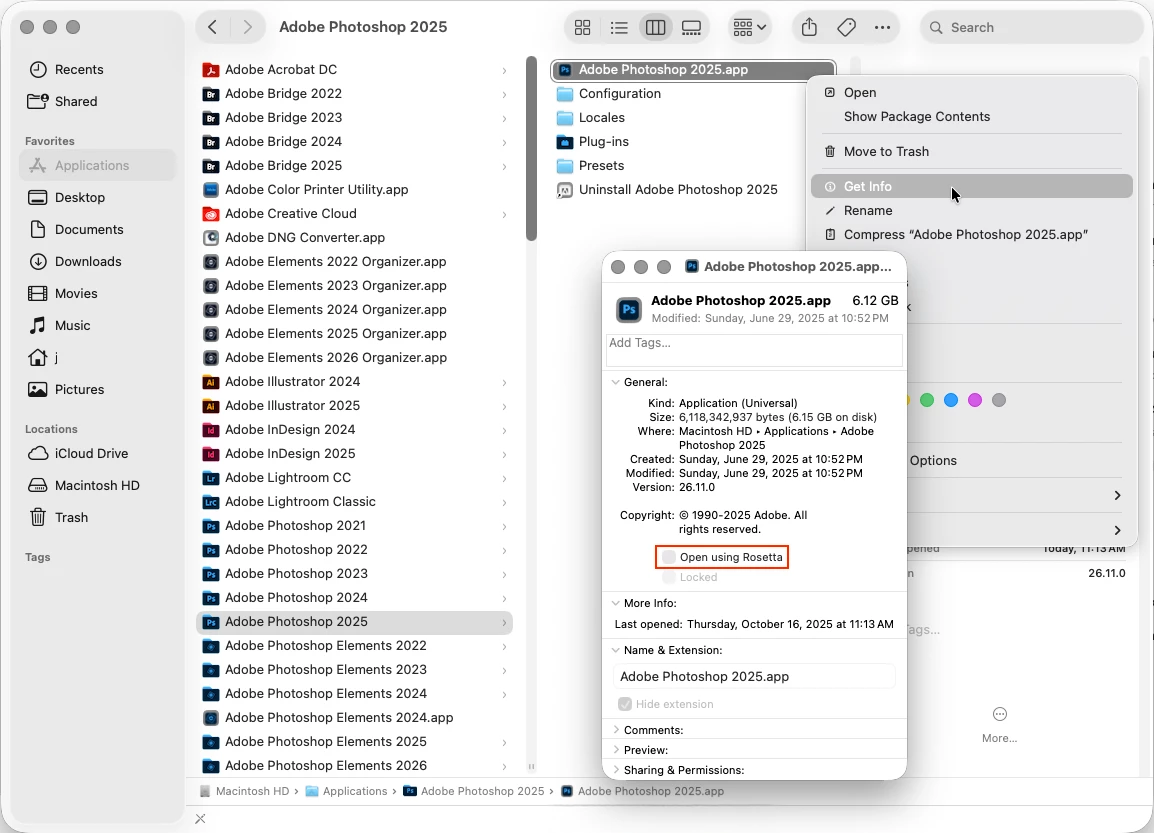Choose Get Info in context menu
The height and width of the screenshot is (833, 1154).
pyautogui.click(x=971, y=186)
